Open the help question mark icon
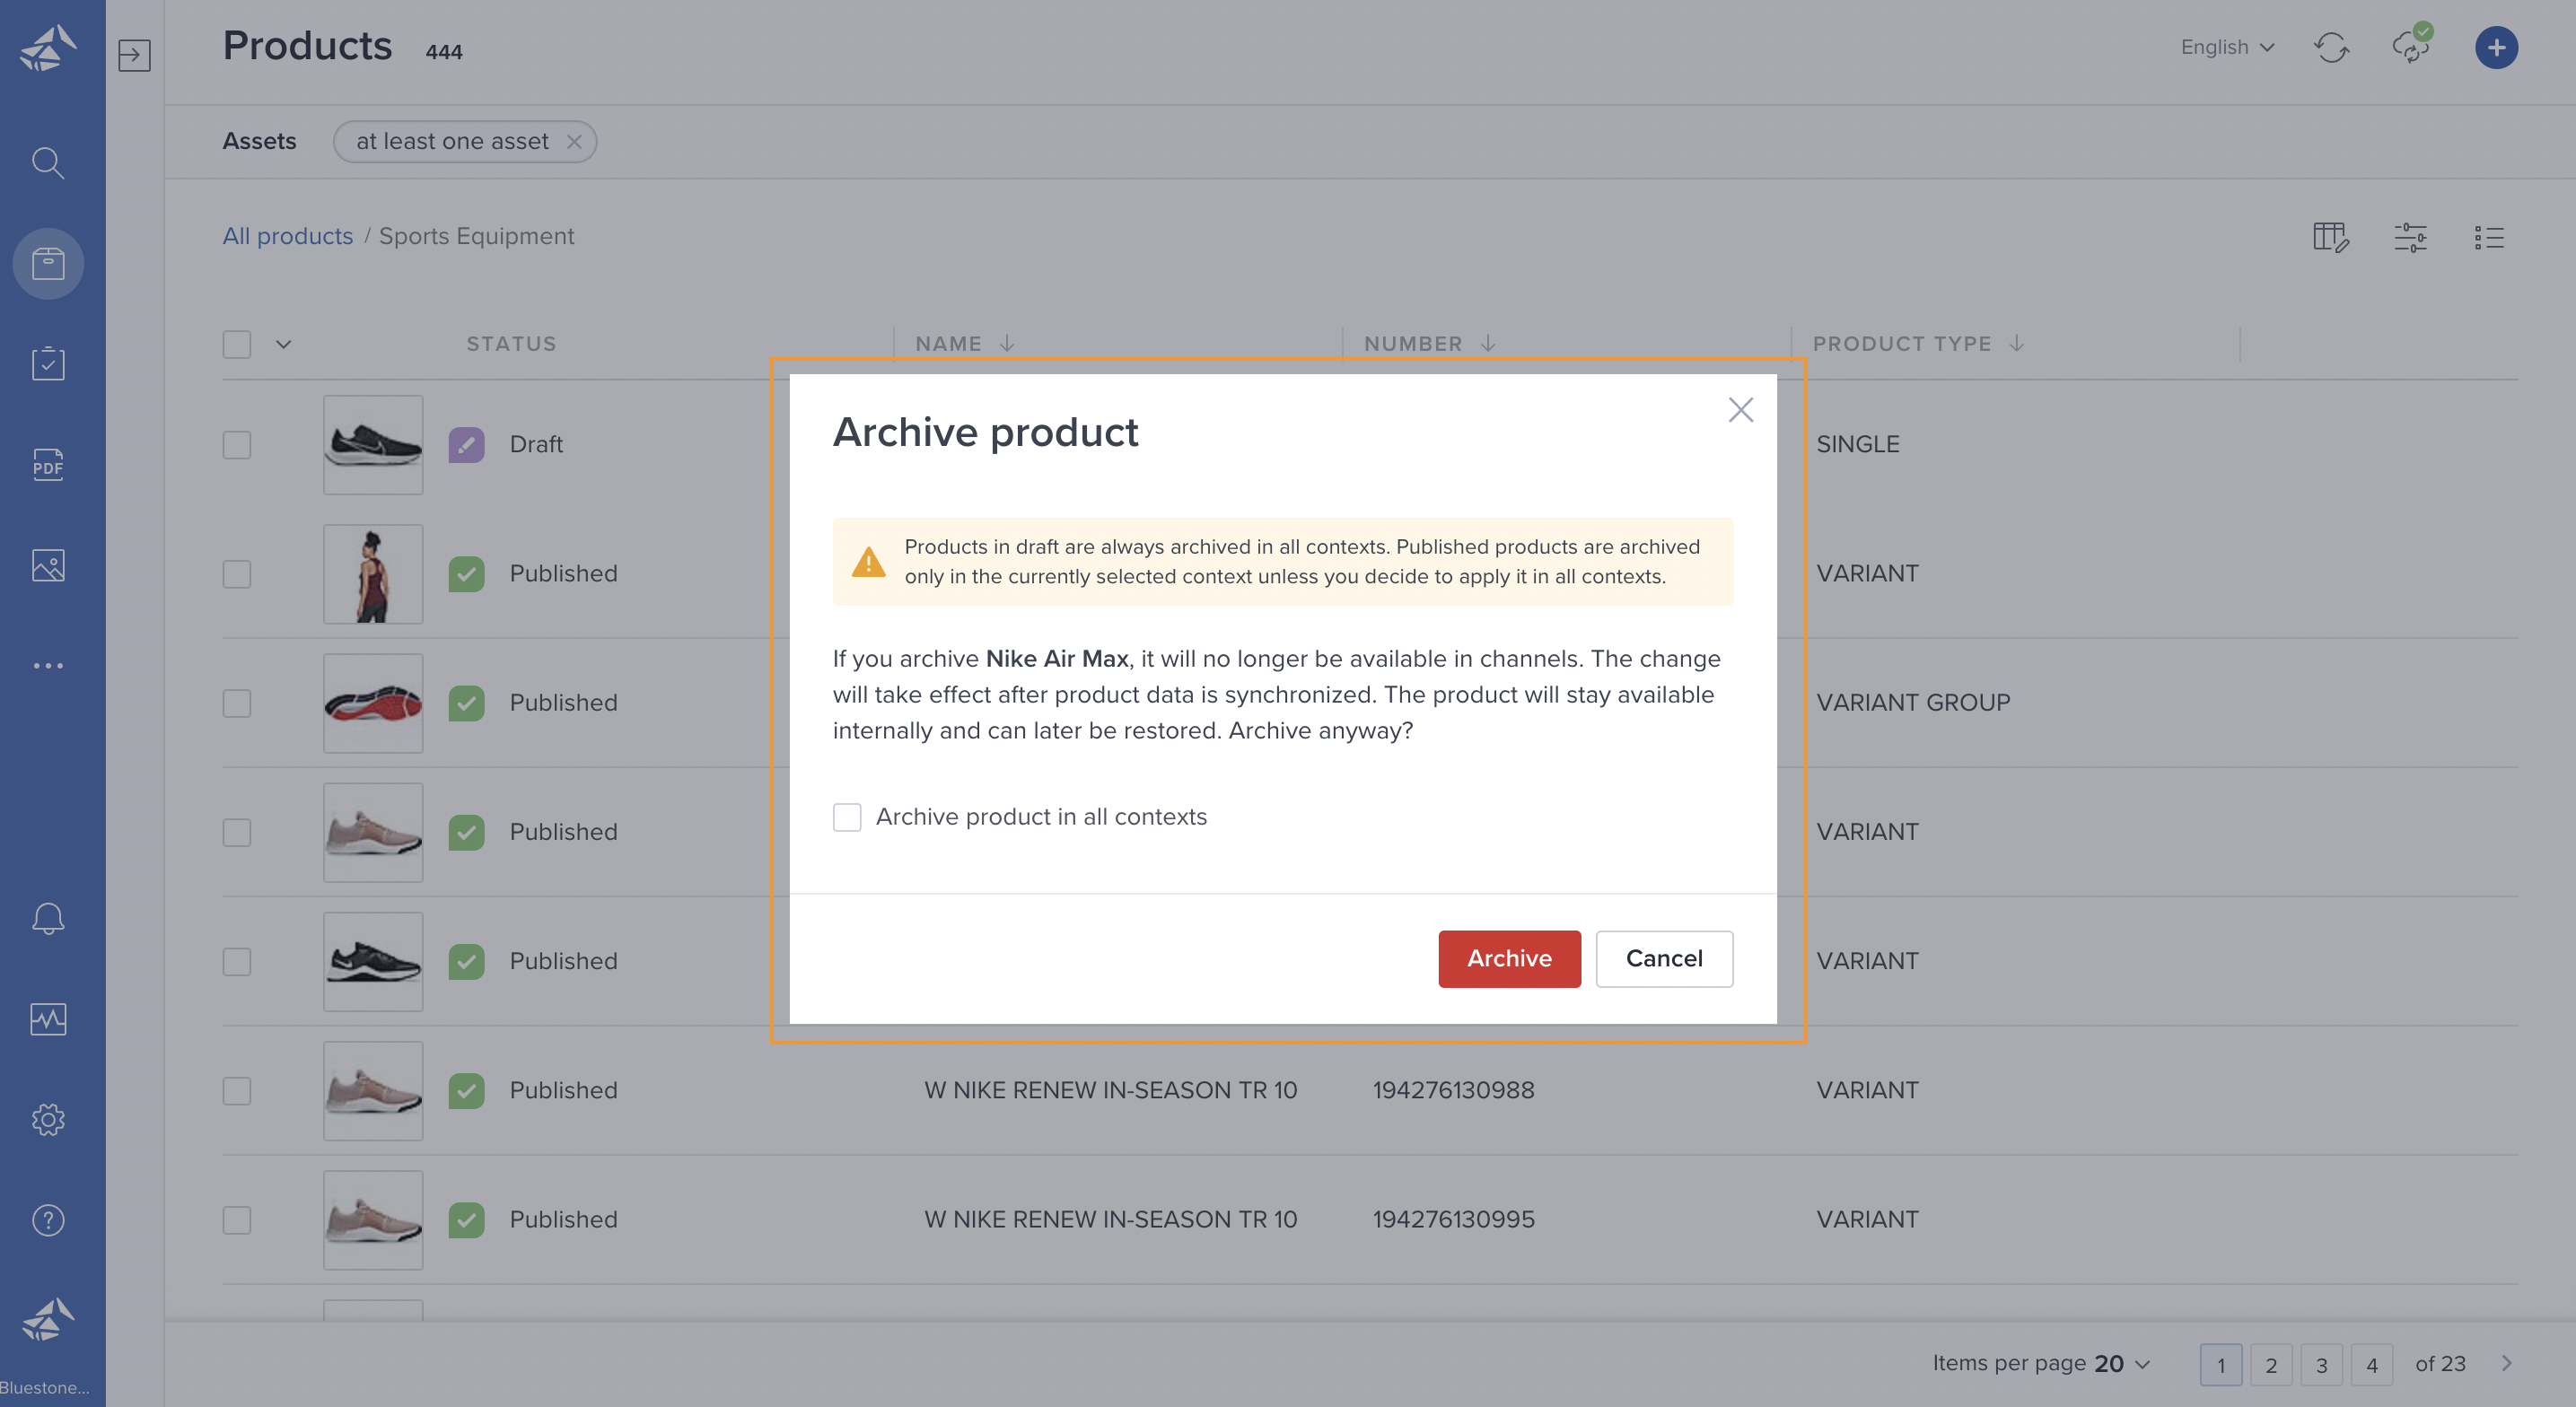The image size is (2576, 1407). 48,1220
